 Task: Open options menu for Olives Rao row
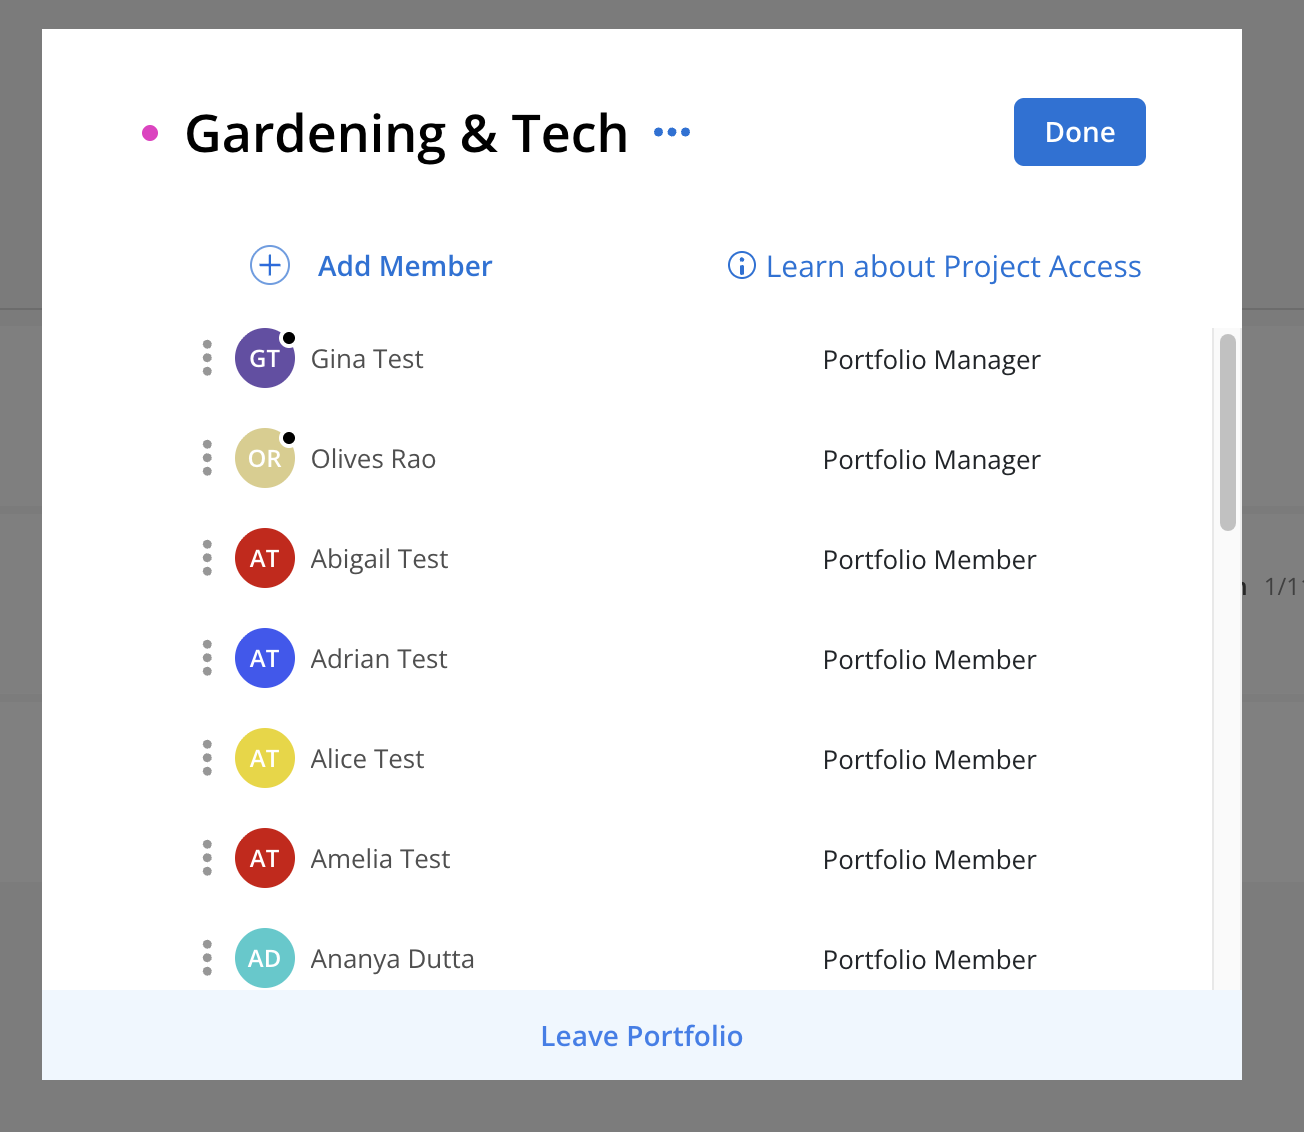click(x=207, y=458)
